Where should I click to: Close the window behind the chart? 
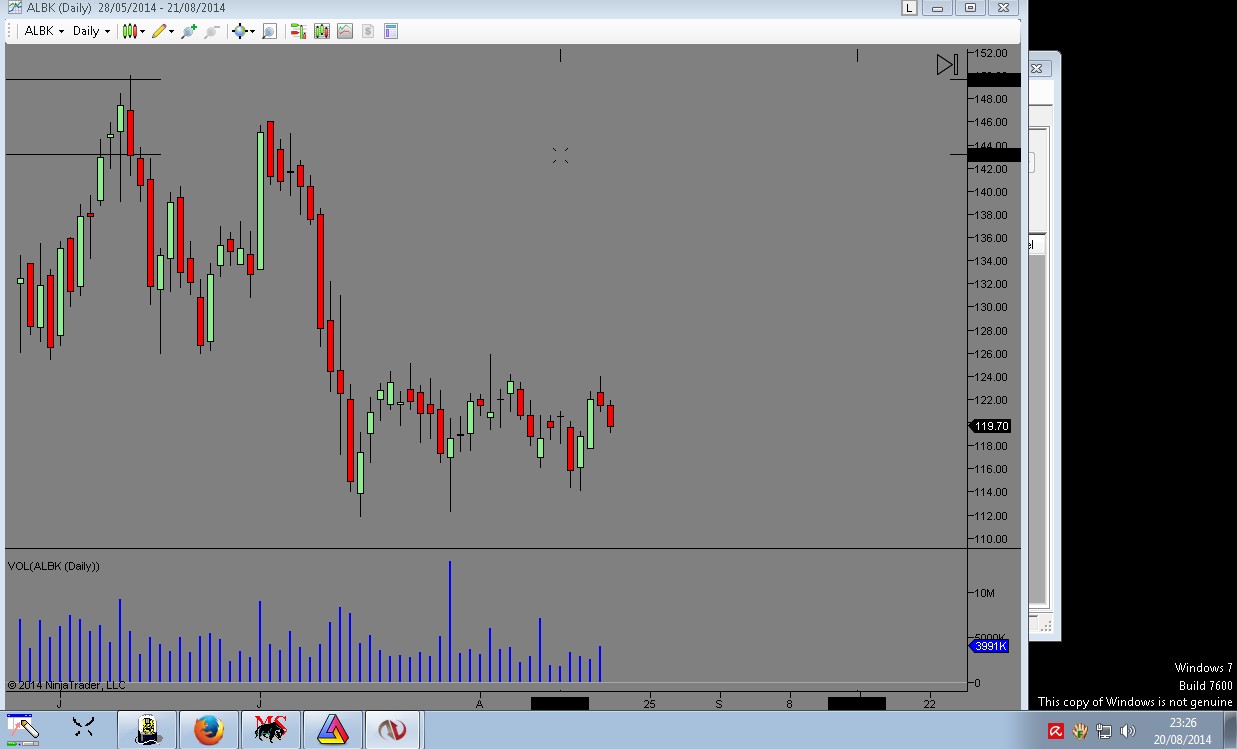click(x=1036, y=69)
